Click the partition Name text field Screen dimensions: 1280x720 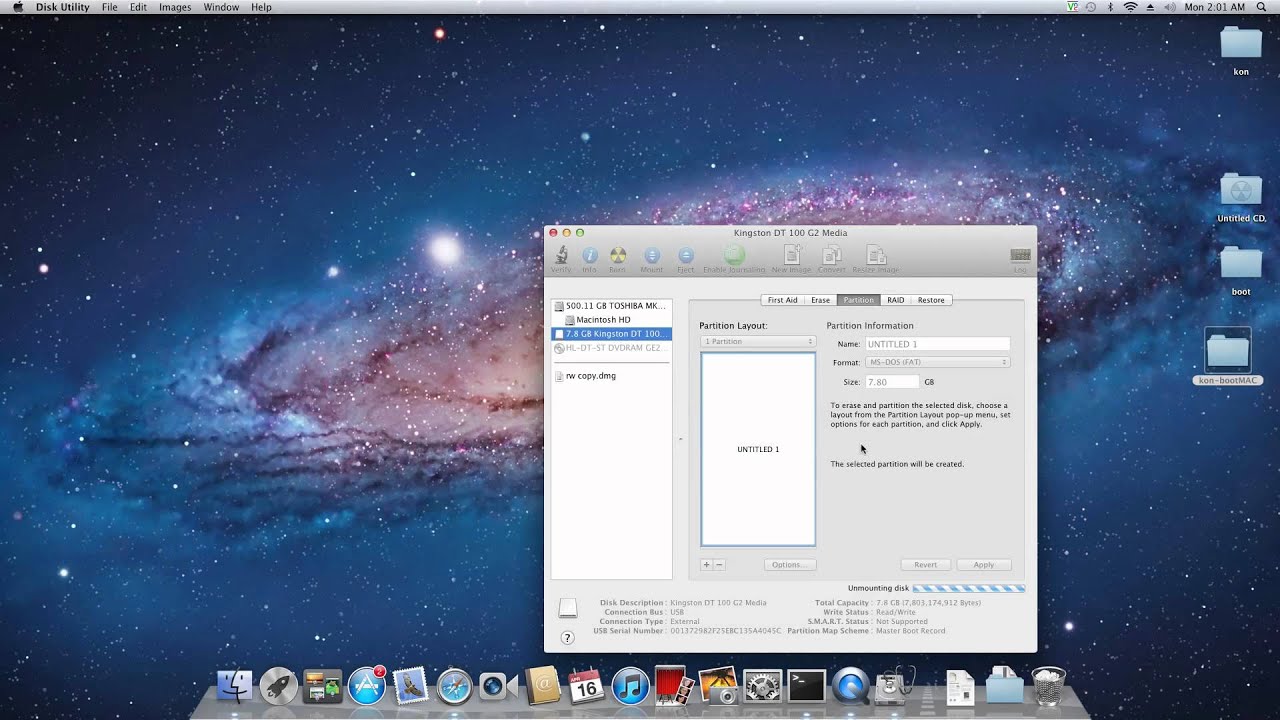(x=937, y=344)
